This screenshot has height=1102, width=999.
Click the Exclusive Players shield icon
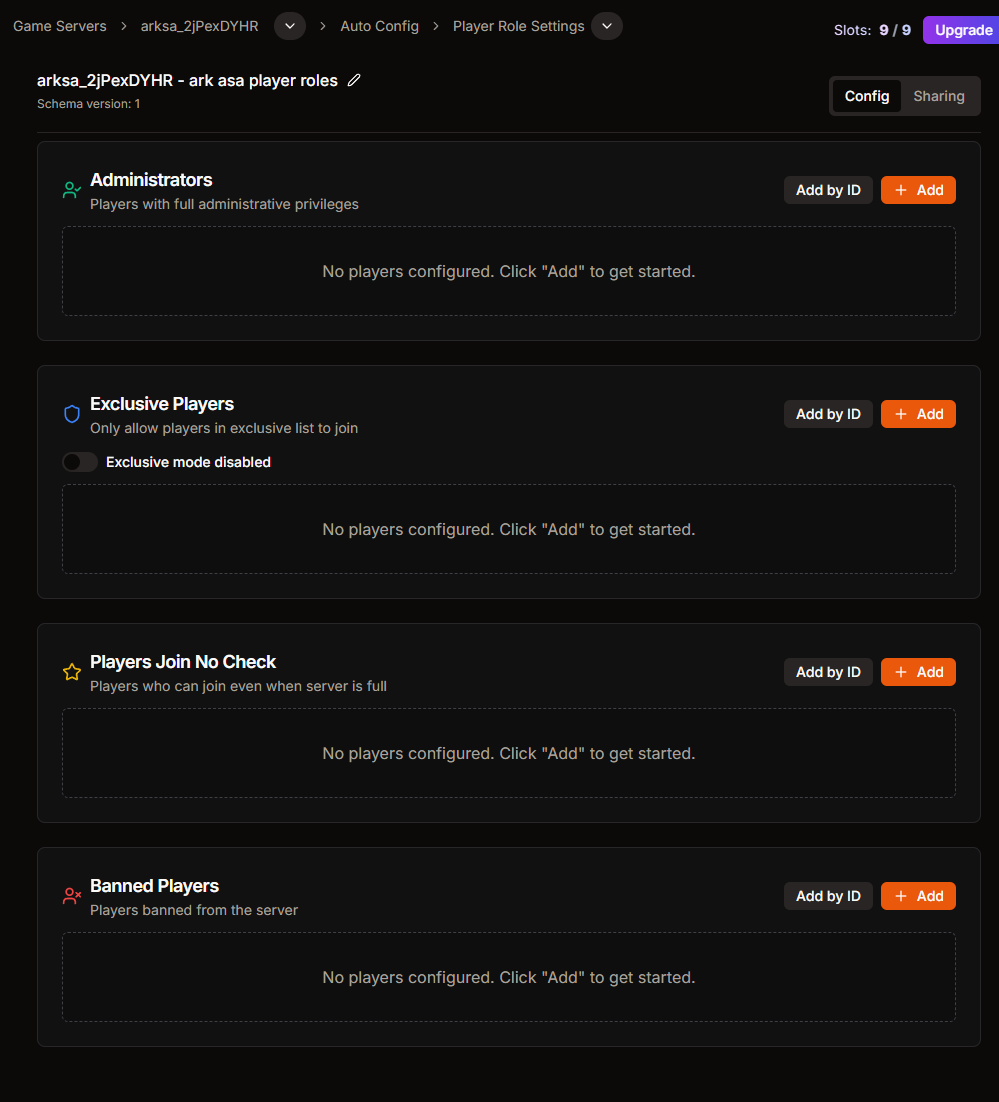tap(72, 414)
